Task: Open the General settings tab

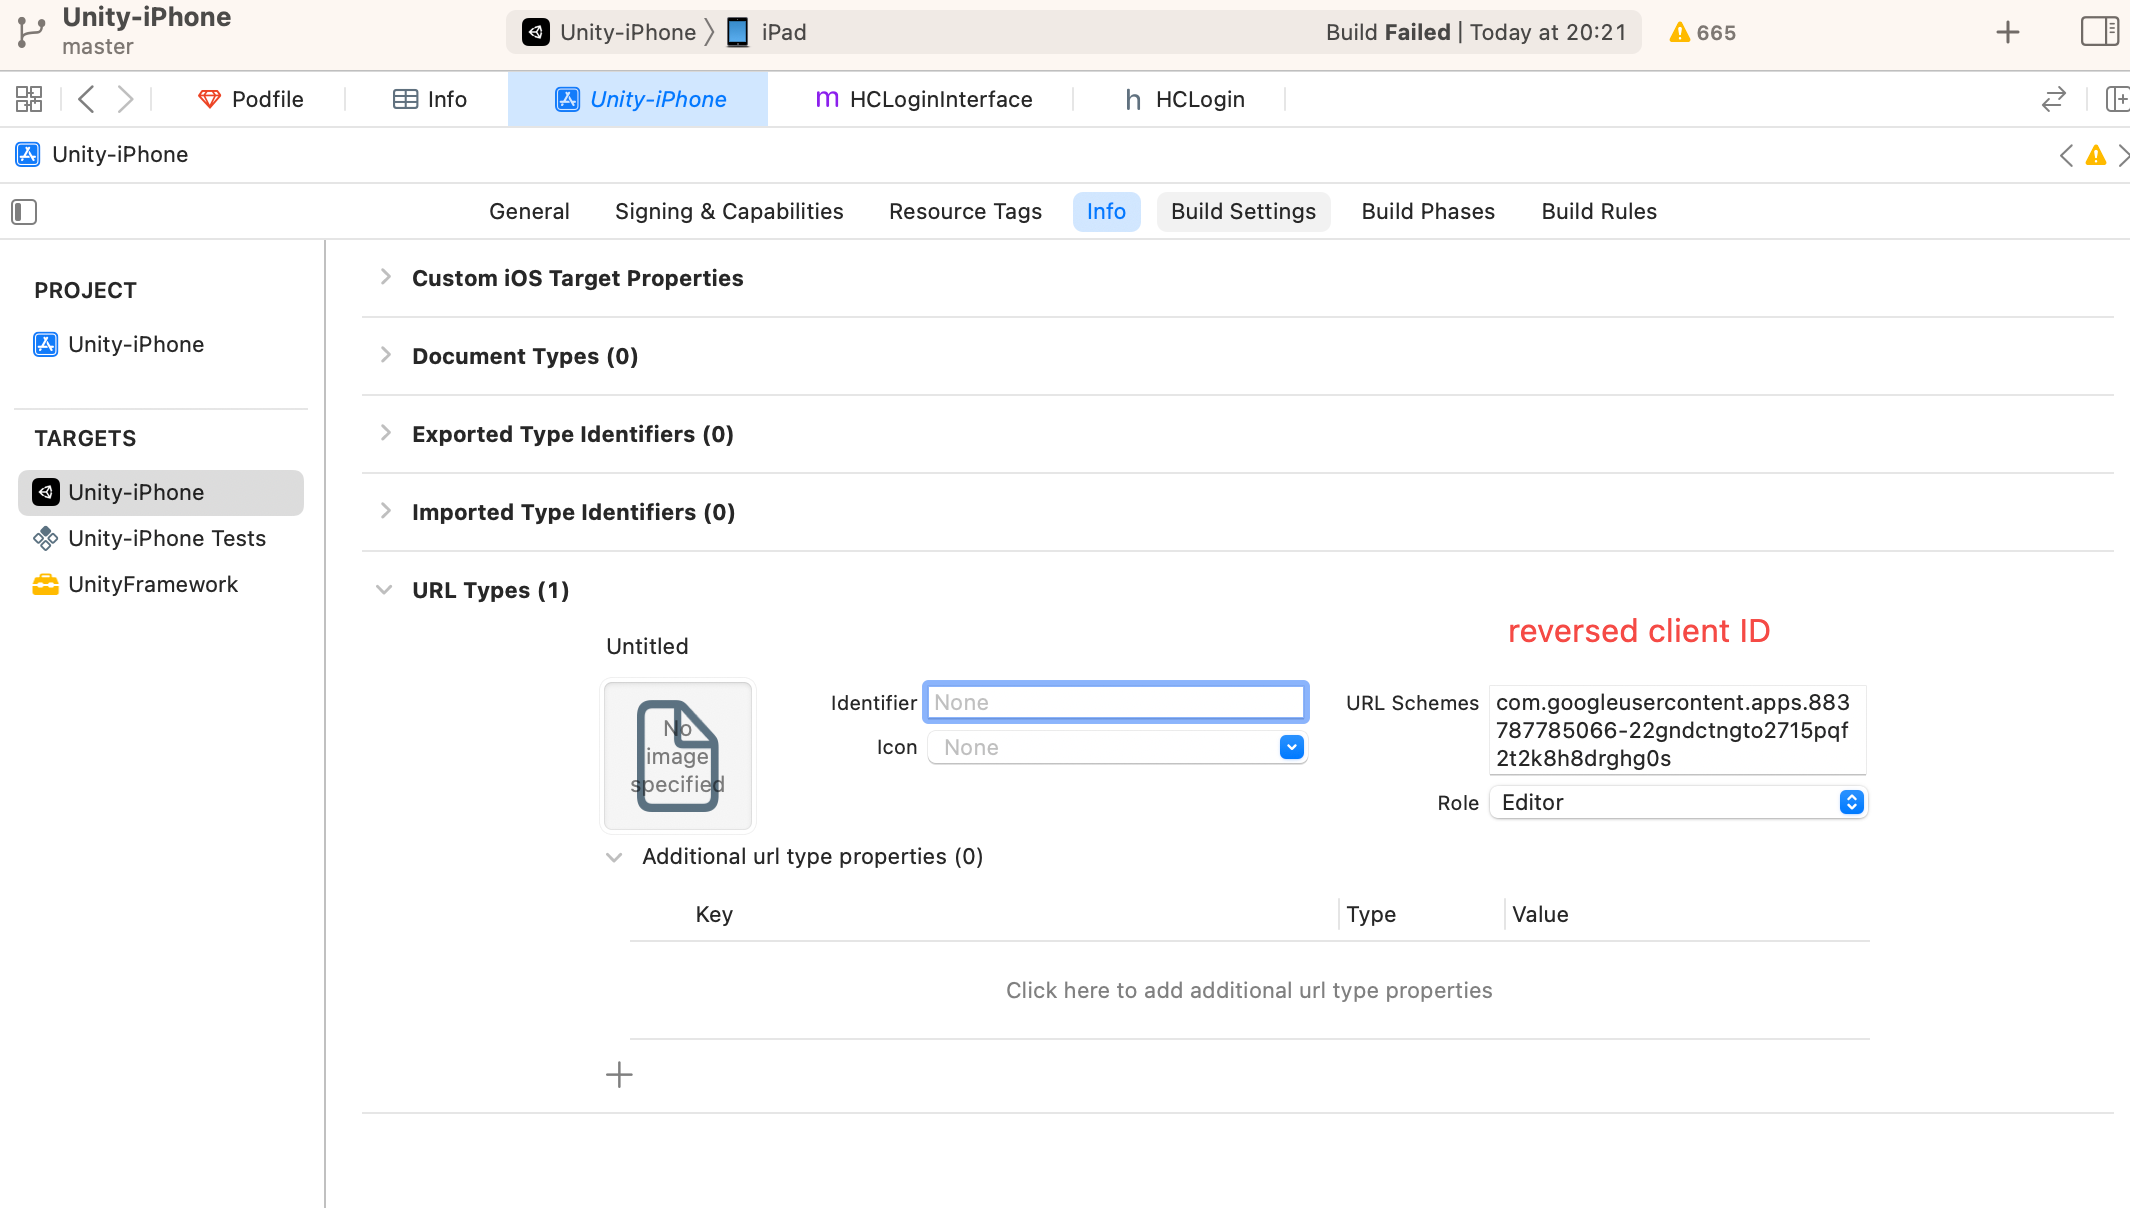Action: (529, 211)
